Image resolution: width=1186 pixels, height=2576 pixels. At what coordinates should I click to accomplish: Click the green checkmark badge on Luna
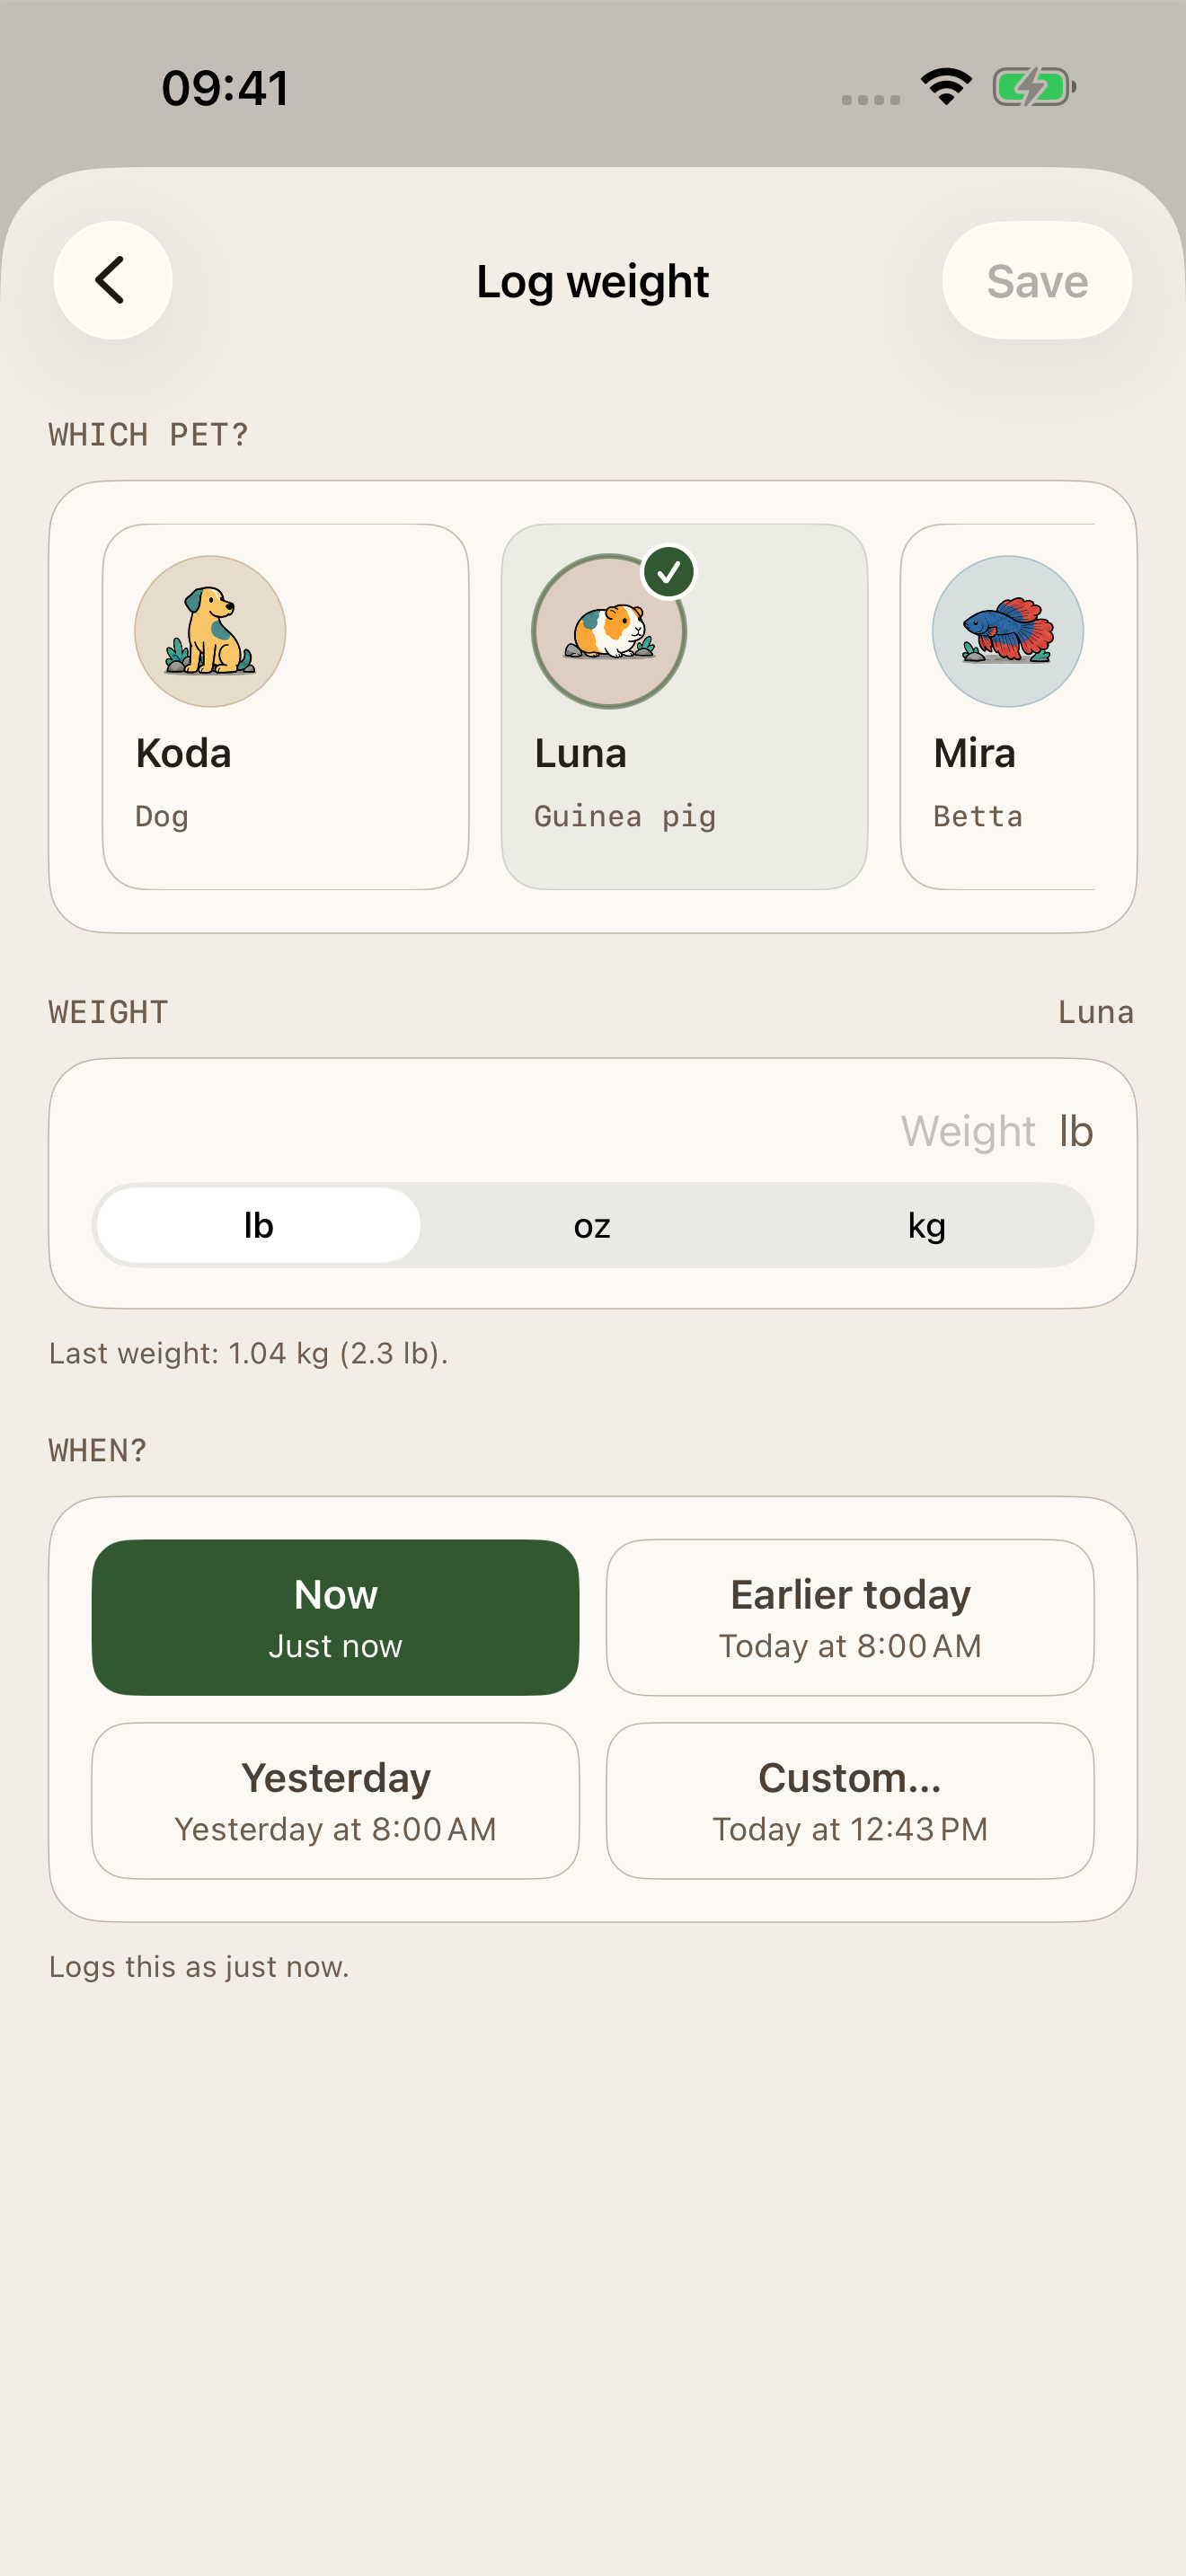click(x=669, y=572)
